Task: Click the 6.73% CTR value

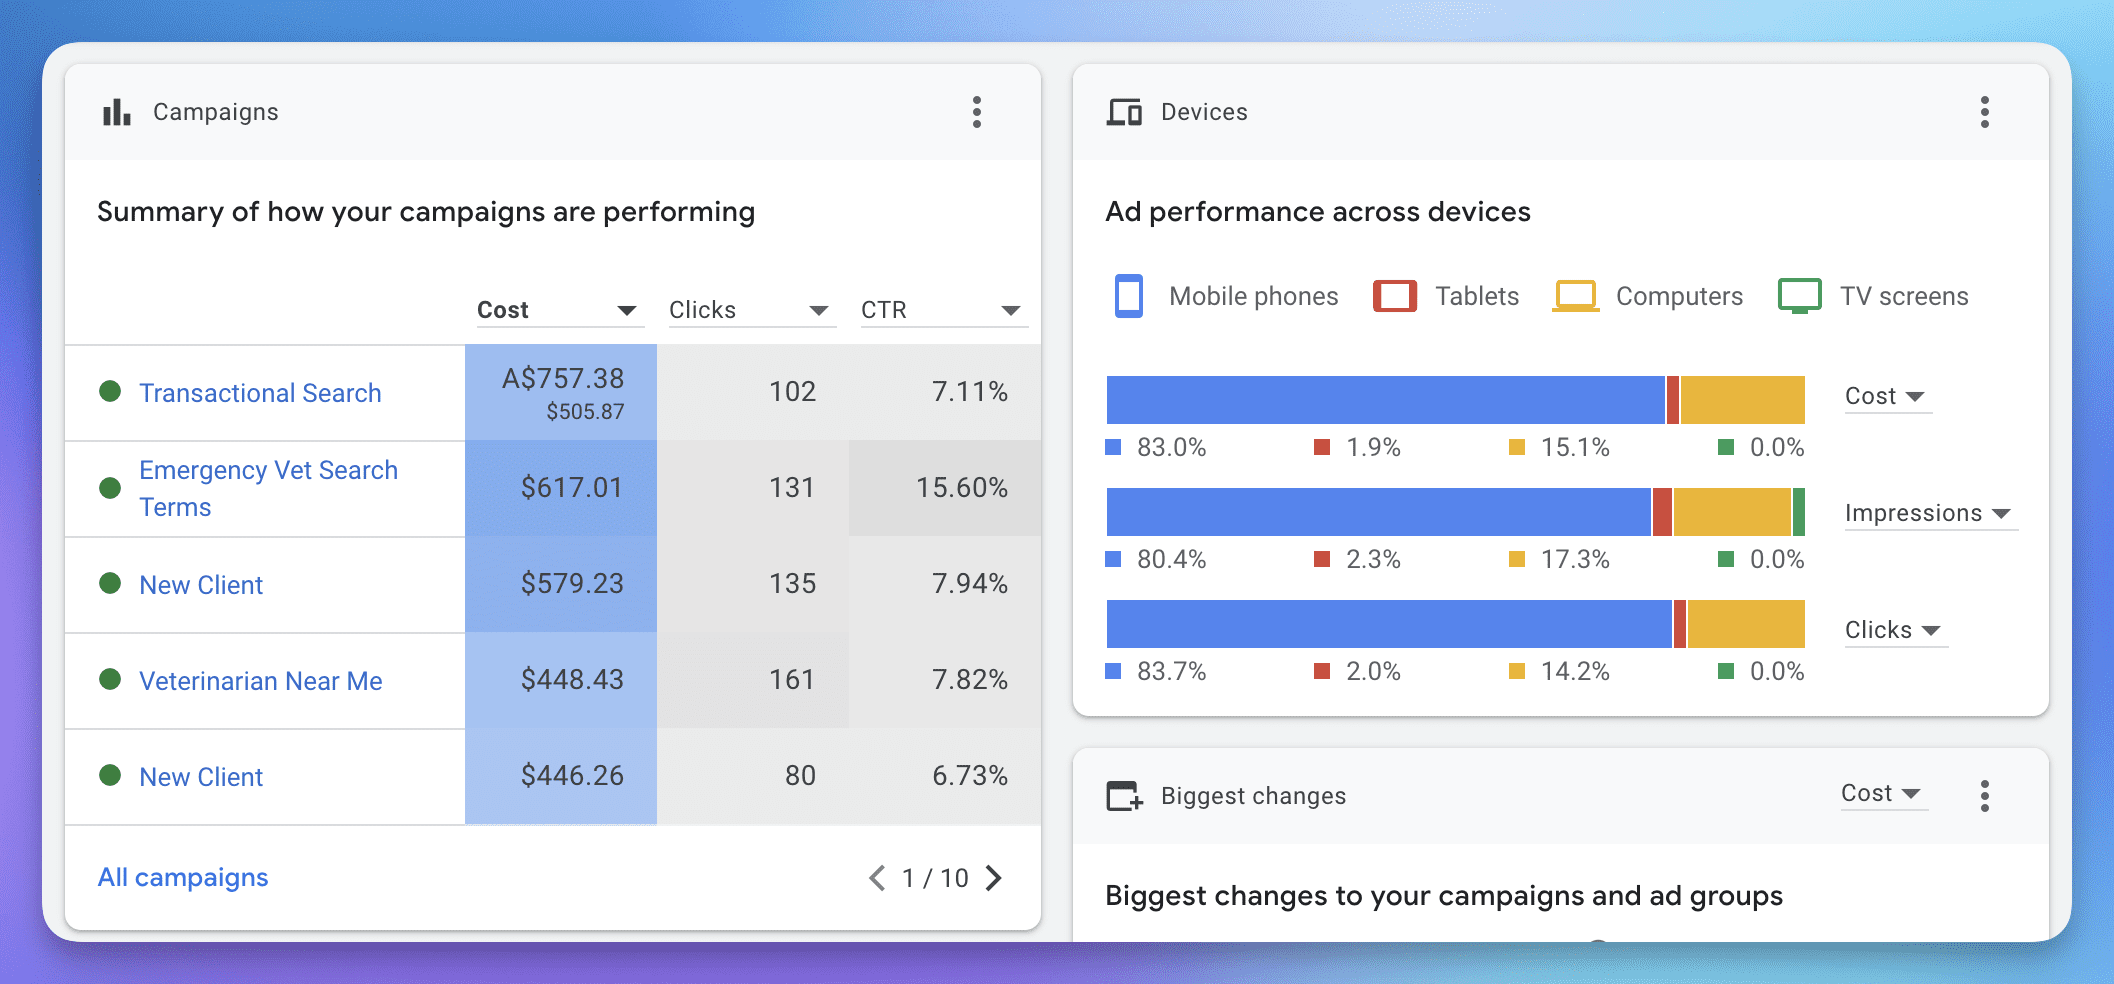Action: [x=970, y=776]
